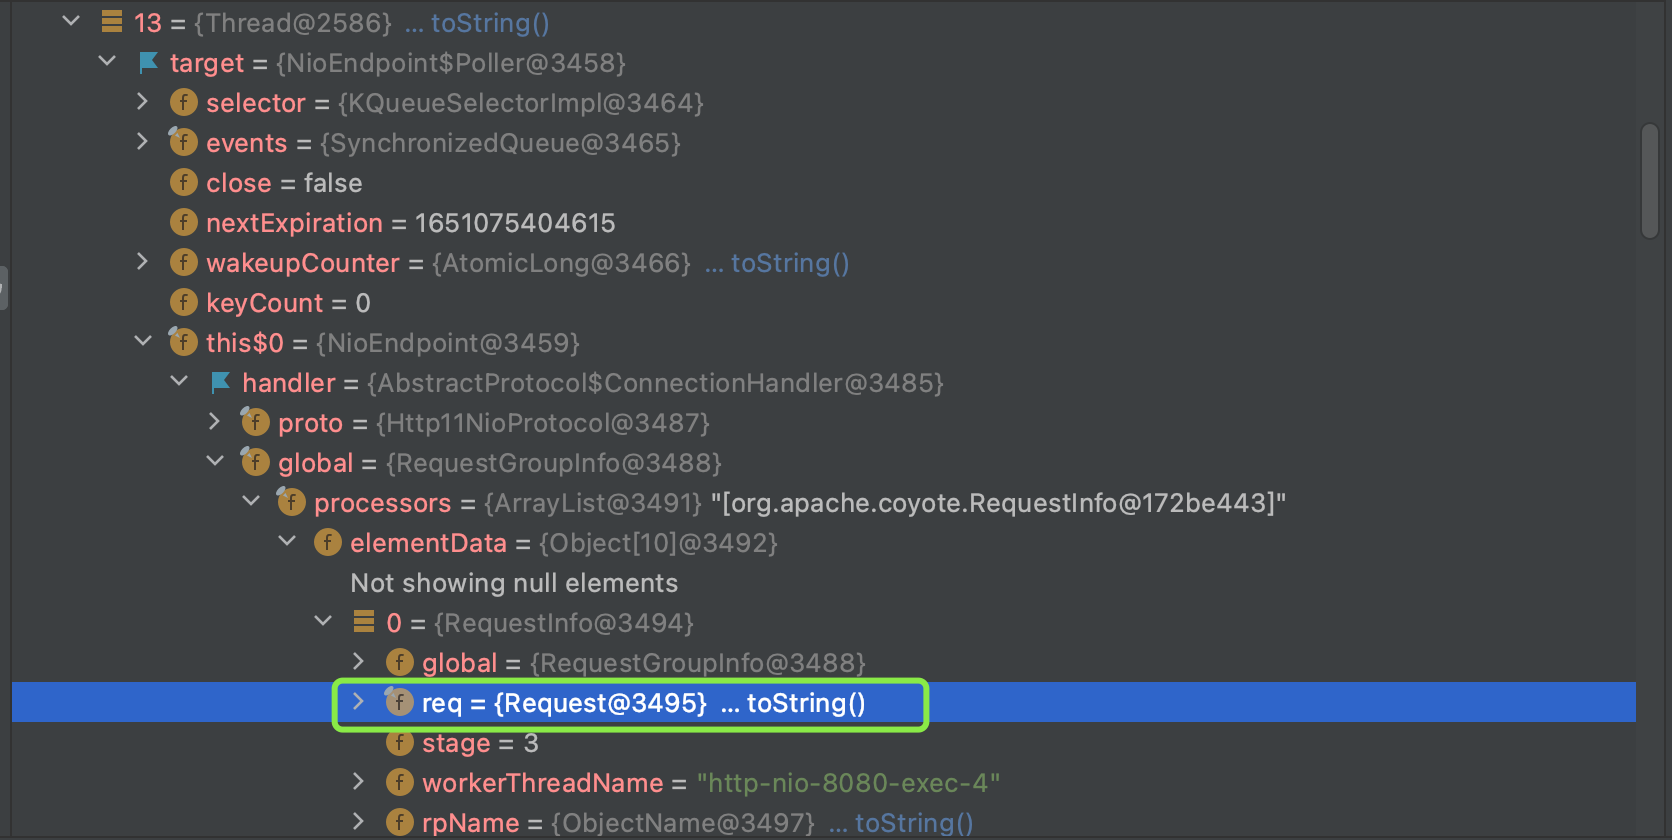The width and height of the screenshot is (1672, 840).
Task: Click the field icon beside nextExpiration
Action: point(184,222)
